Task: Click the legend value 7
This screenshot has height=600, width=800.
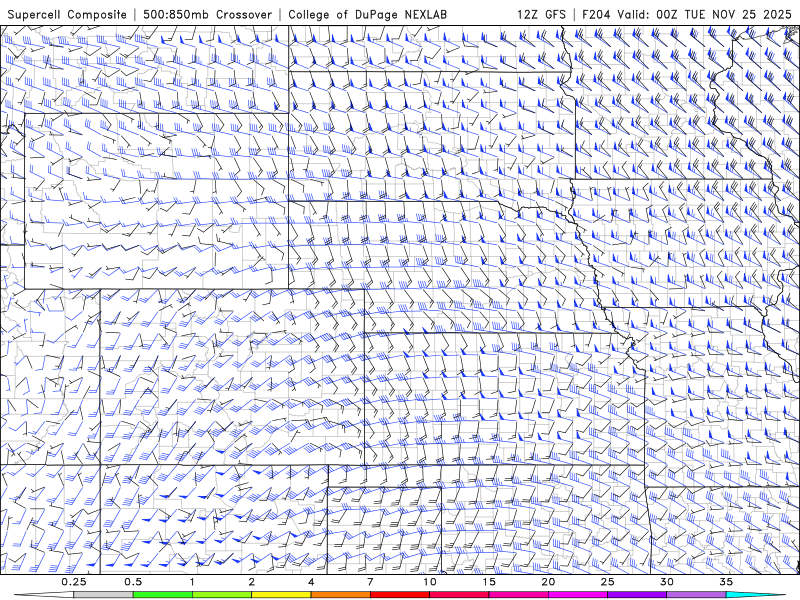Action: pyautogui.click(x=370, y=582)
